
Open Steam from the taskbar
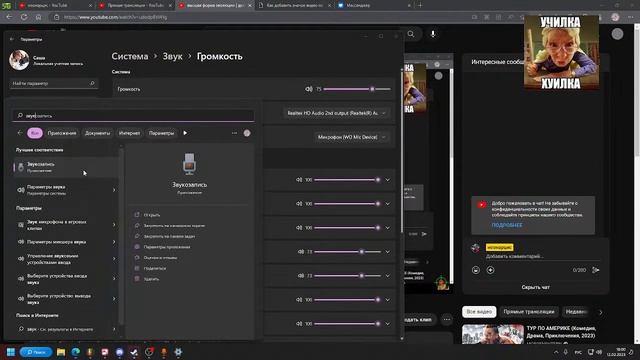134,352
